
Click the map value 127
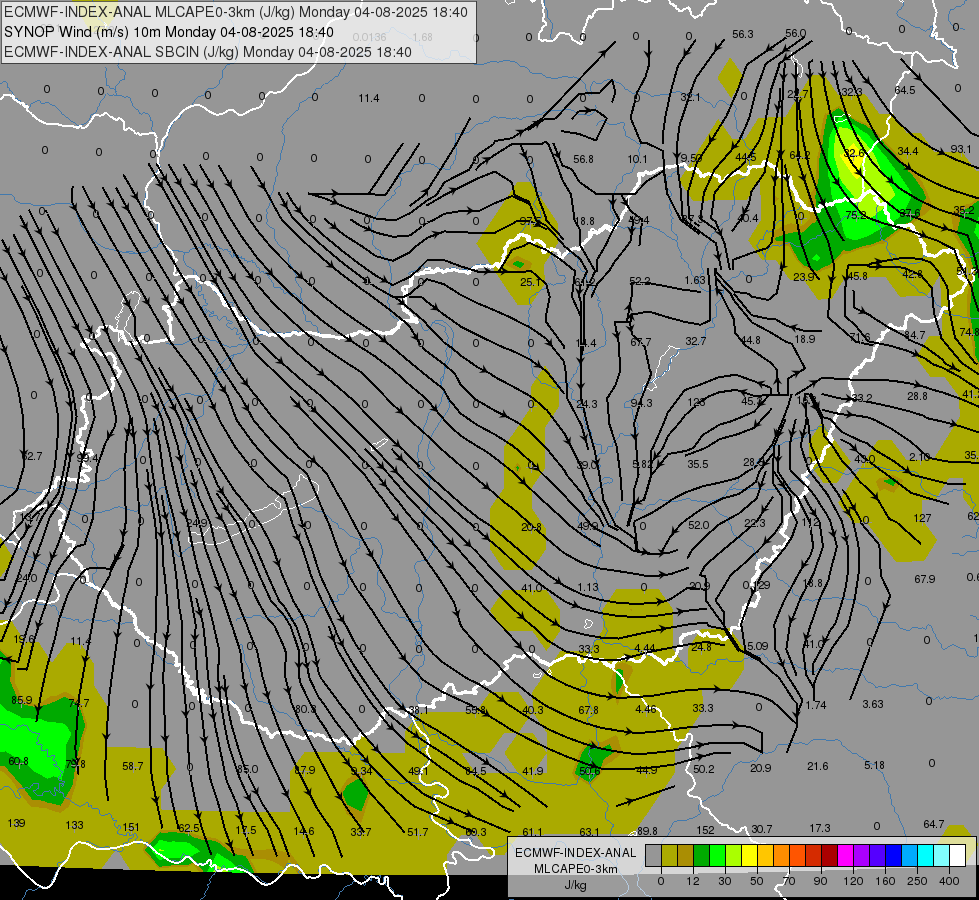[x=922, y=518]
